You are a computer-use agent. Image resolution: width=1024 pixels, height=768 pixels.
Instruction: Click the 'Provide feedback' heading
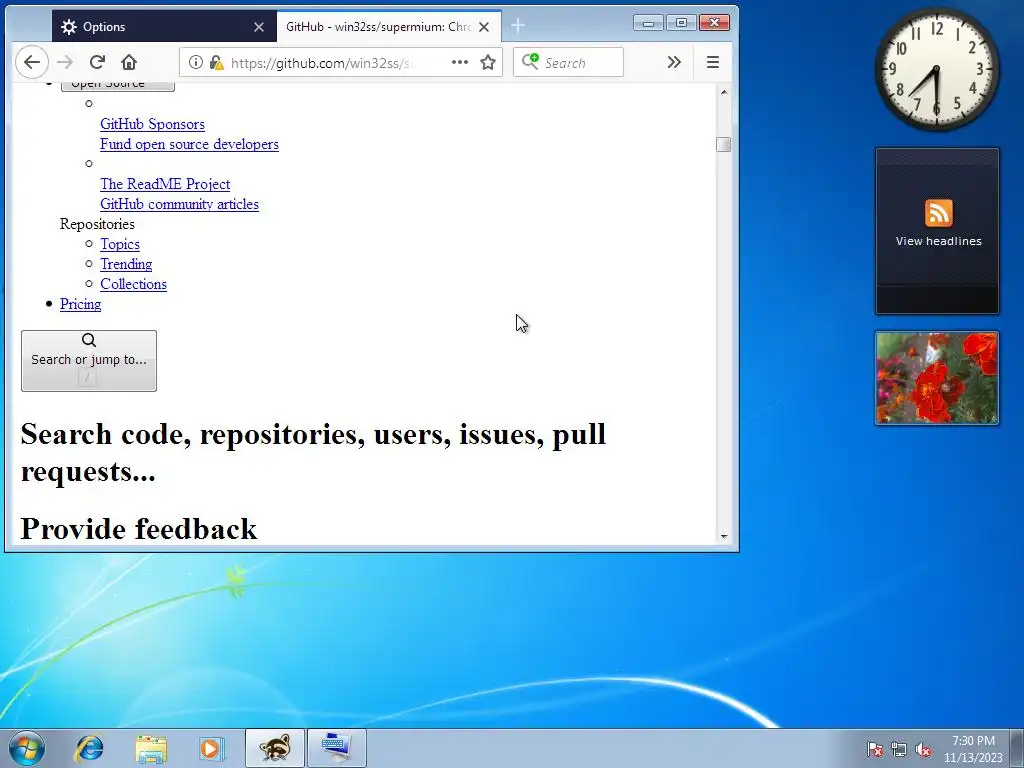[x=139, y=529]
